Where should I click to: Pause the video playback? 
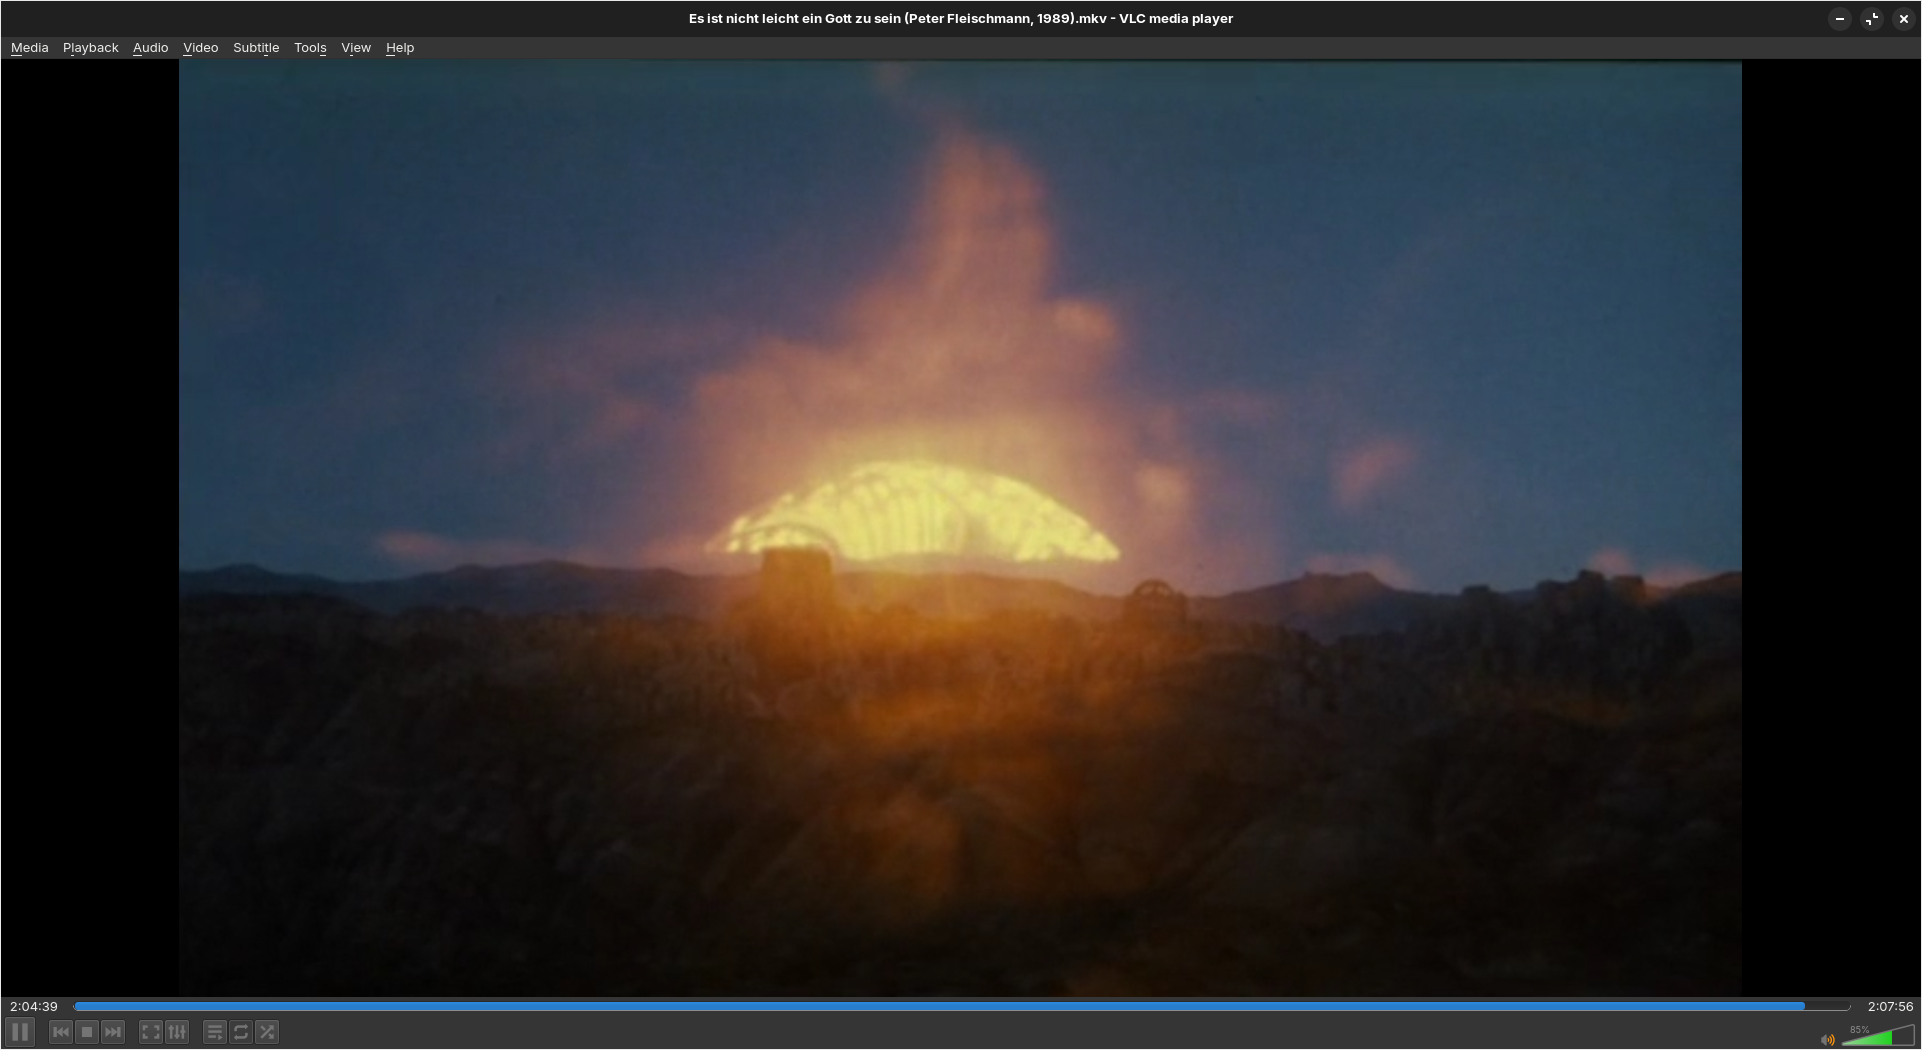pos(20,1032)
